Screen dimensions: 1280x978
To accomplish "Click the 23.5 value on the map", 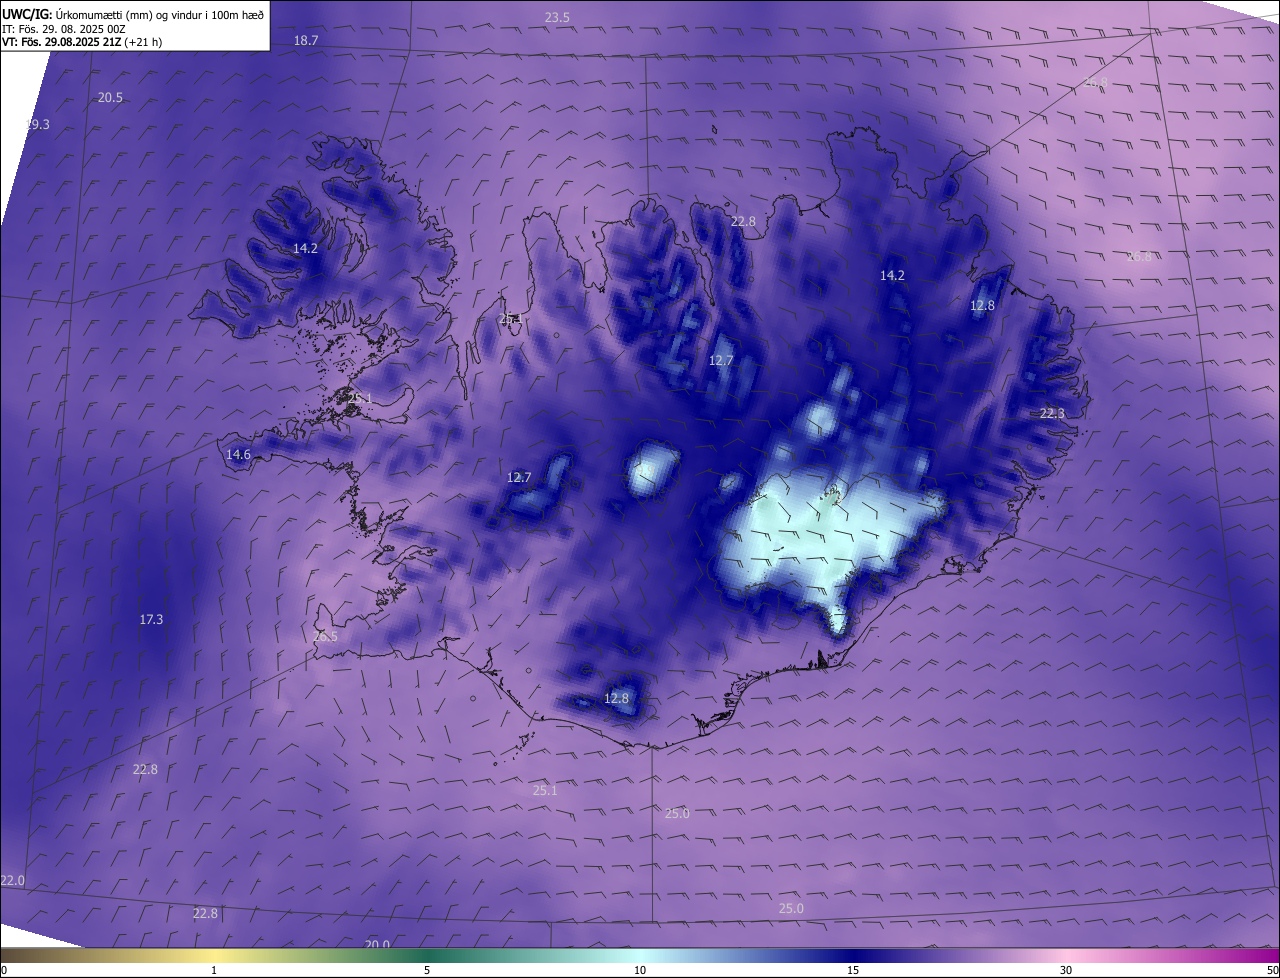I will [x=557, y=17].
